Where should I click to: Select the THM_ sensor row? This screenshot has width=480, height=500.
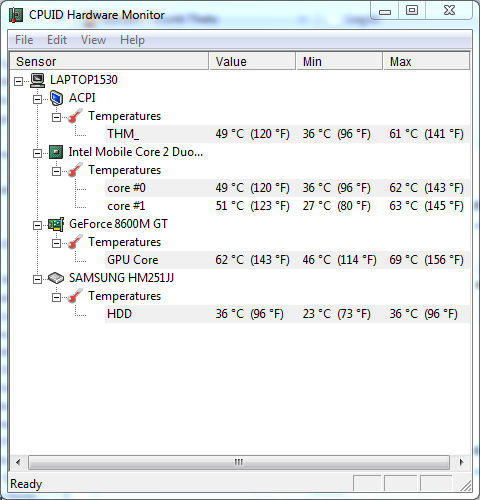tap(287, 134)
